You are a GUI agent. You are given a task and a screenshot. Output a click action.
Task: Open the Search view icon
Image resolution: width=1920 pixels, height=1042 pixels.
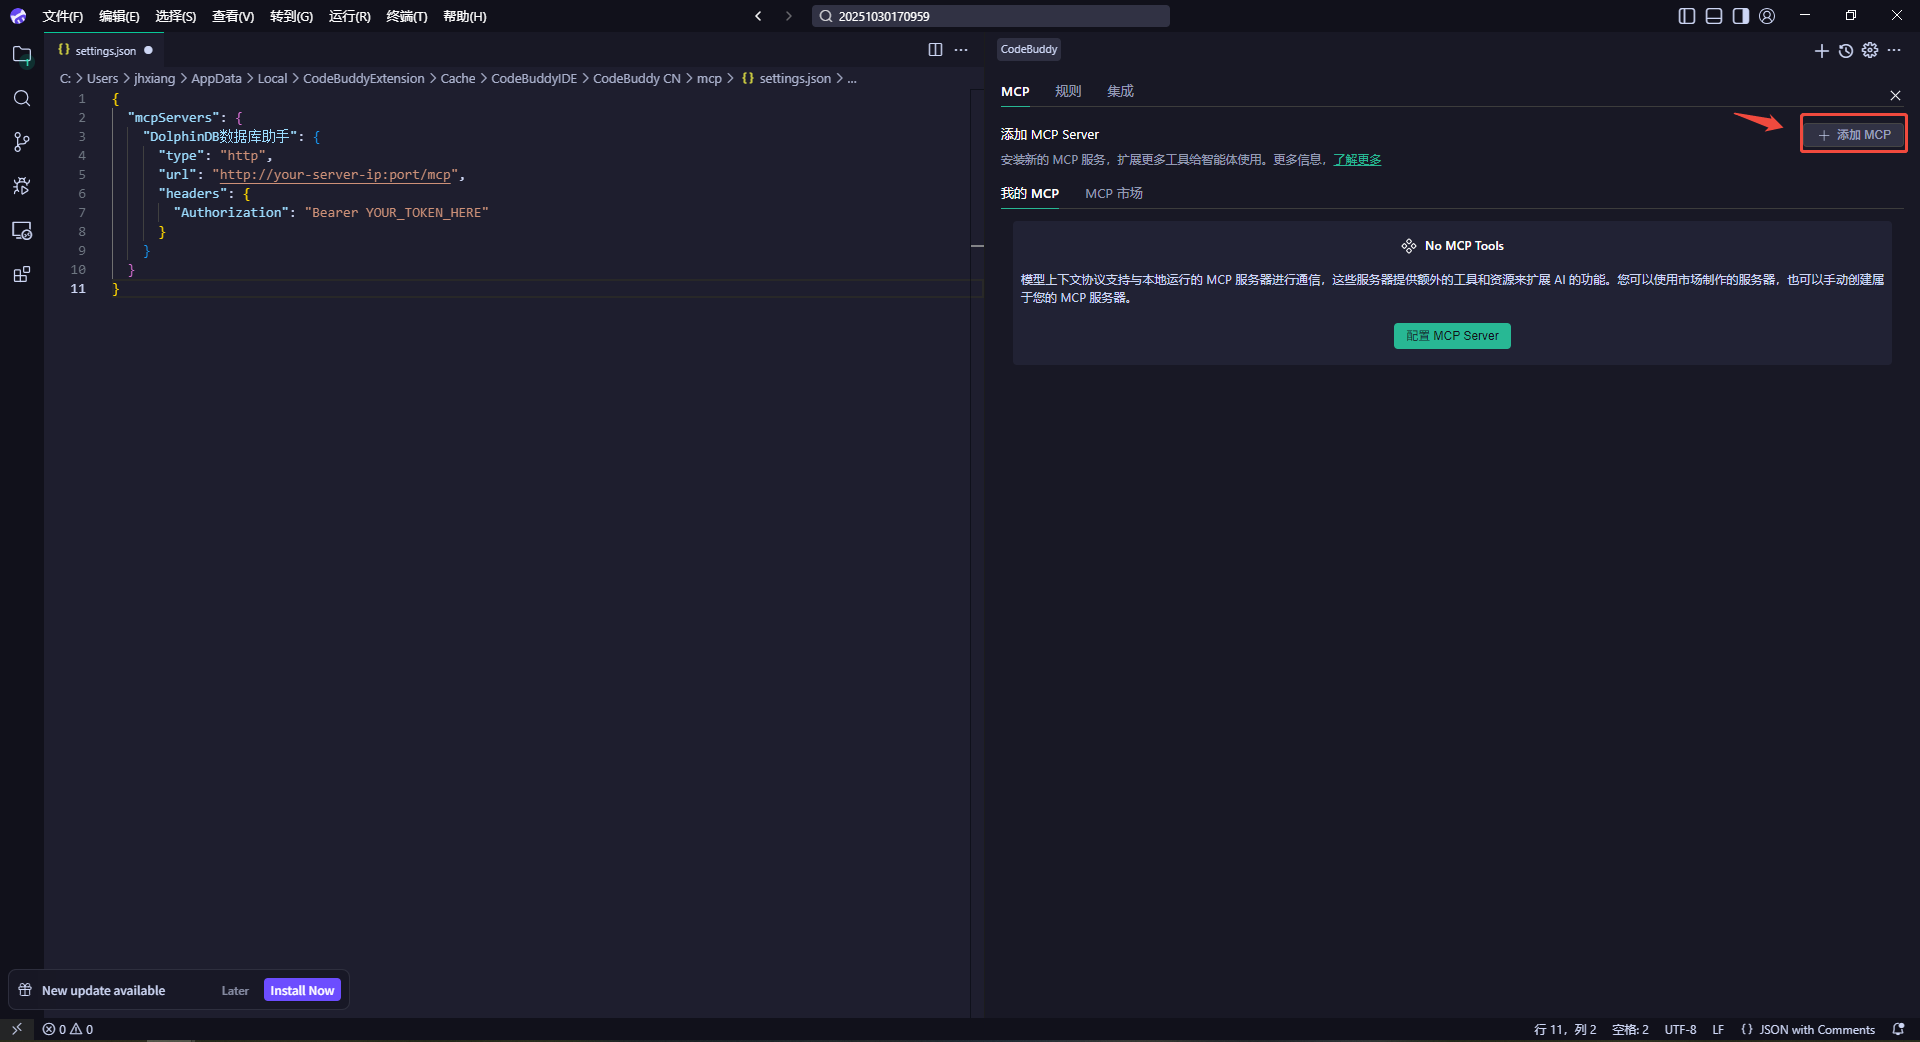[x=22, y=98]
